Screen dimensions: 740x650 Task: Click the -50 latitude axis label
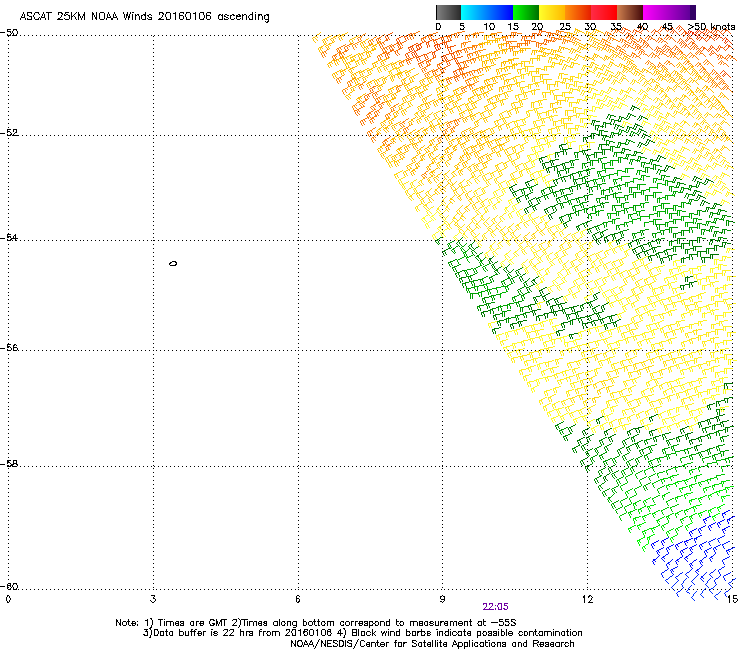click(x=9, y=33)
